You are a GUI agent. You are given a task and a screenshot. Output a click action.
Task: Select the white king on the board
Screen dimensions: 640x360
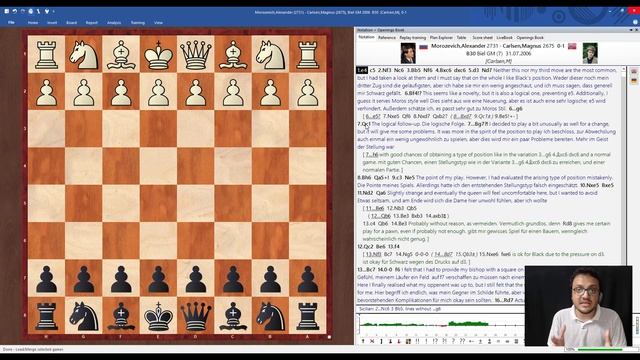tap(158, 54)
